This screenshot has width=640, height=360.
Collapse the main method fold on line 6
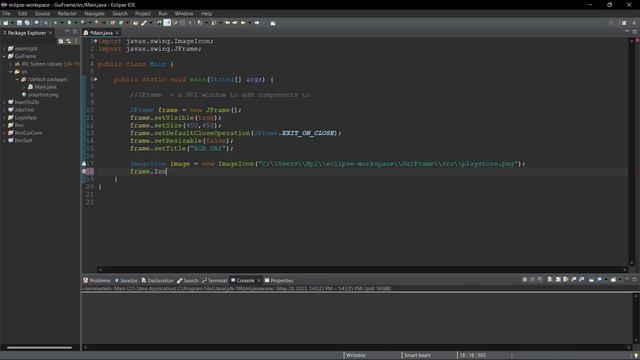96,79
